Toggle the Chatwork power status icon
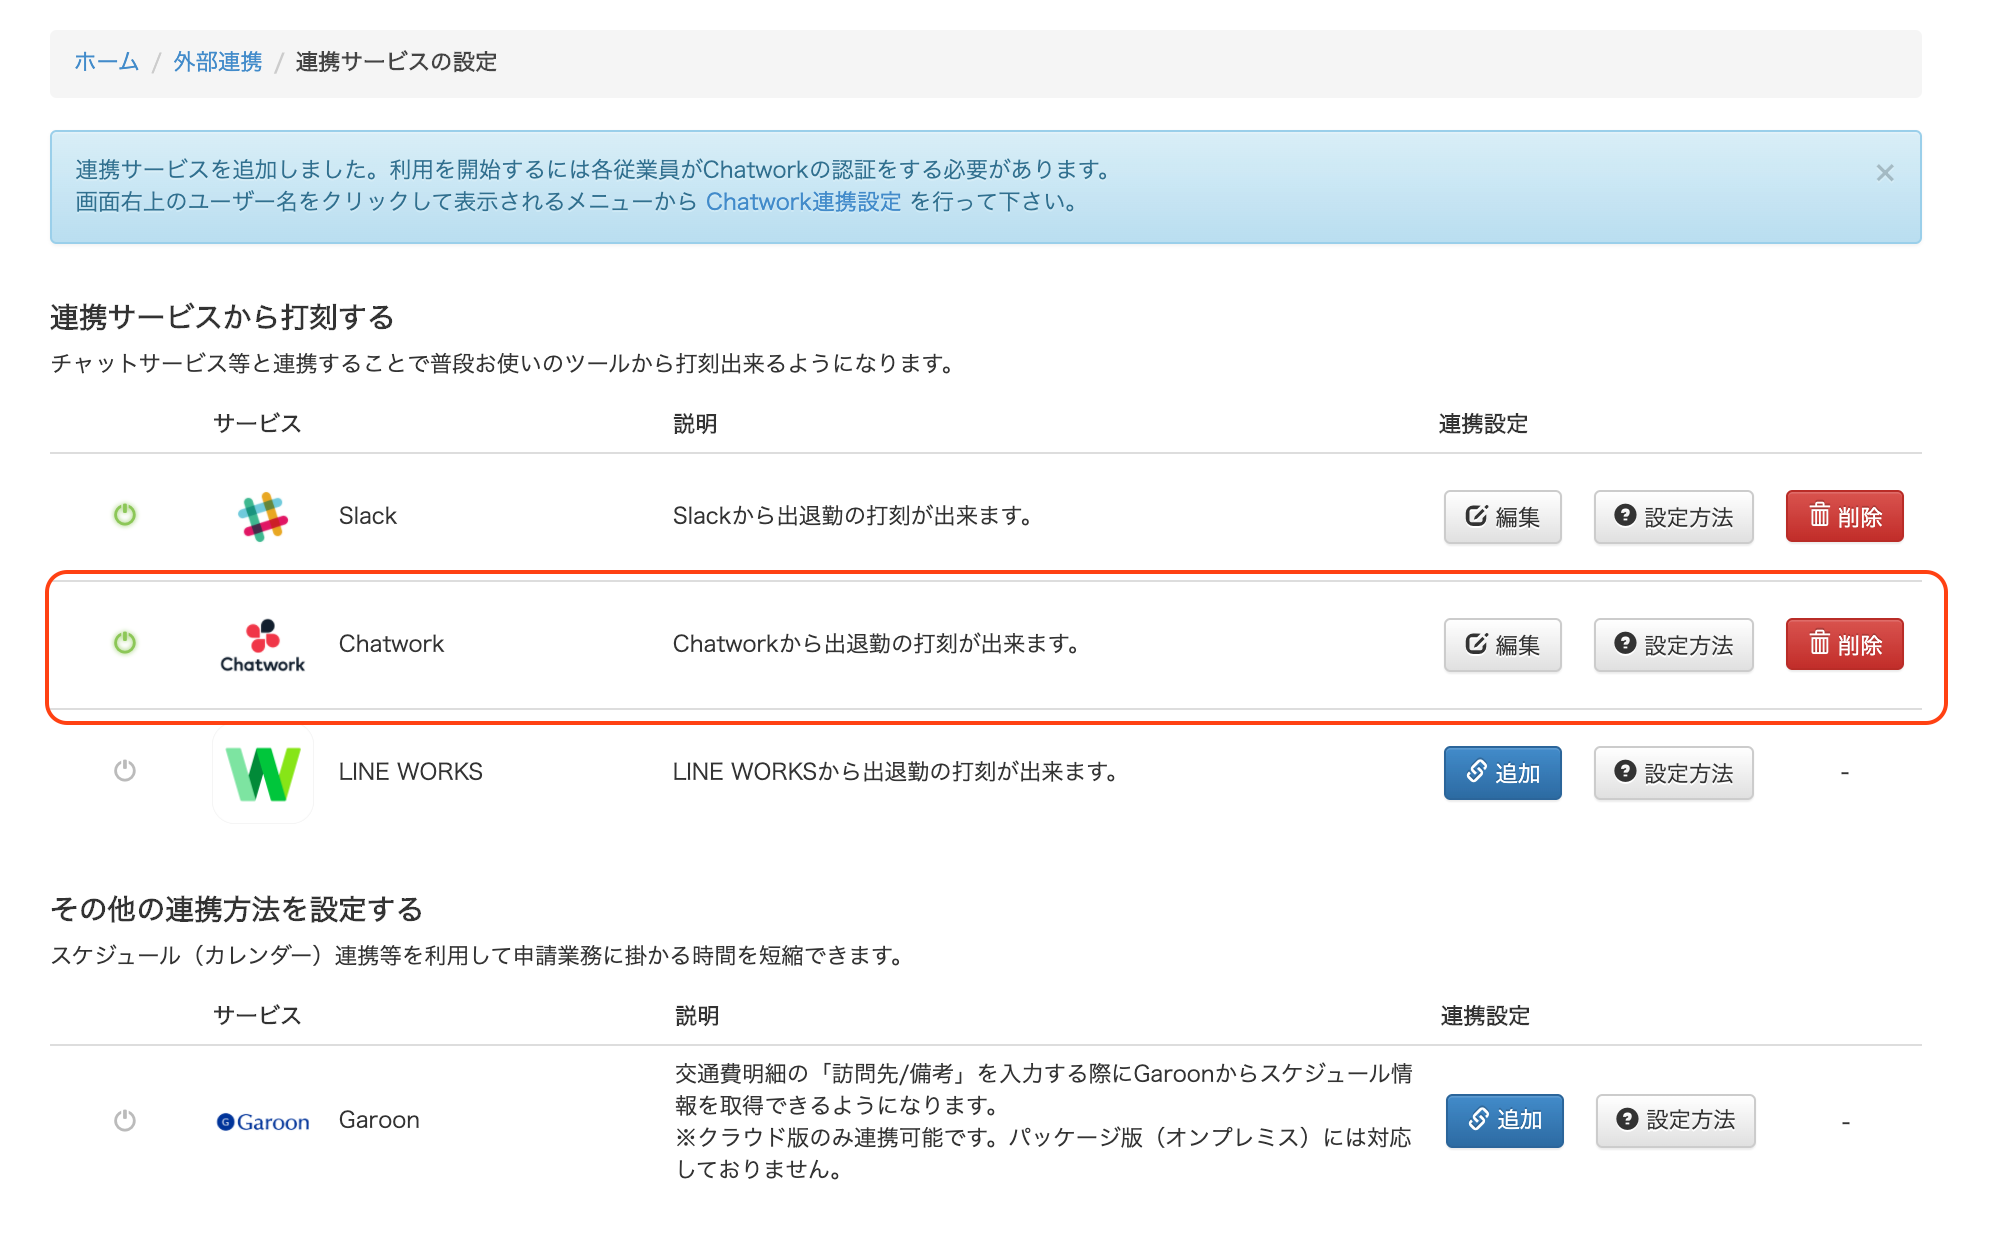1998x1238 pixels. pos(125,643)
